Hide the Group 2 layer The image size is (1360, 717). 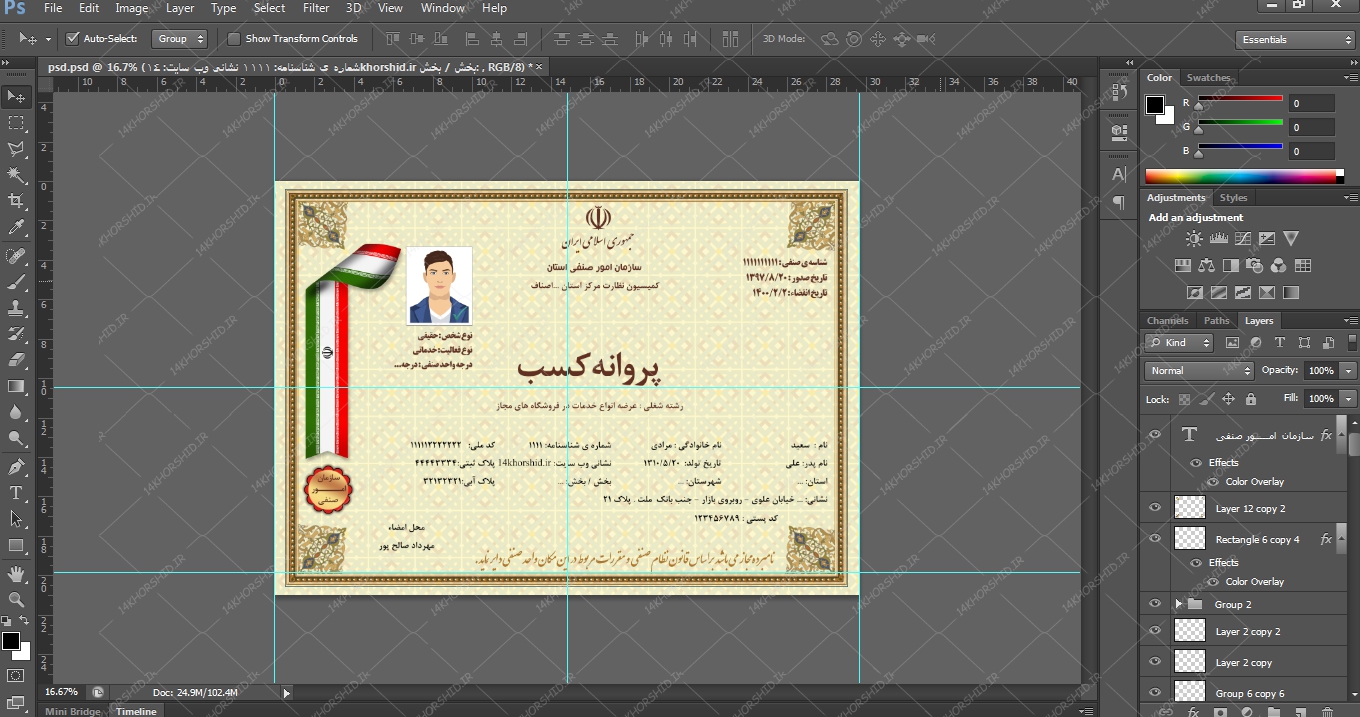pos(1155,604)
